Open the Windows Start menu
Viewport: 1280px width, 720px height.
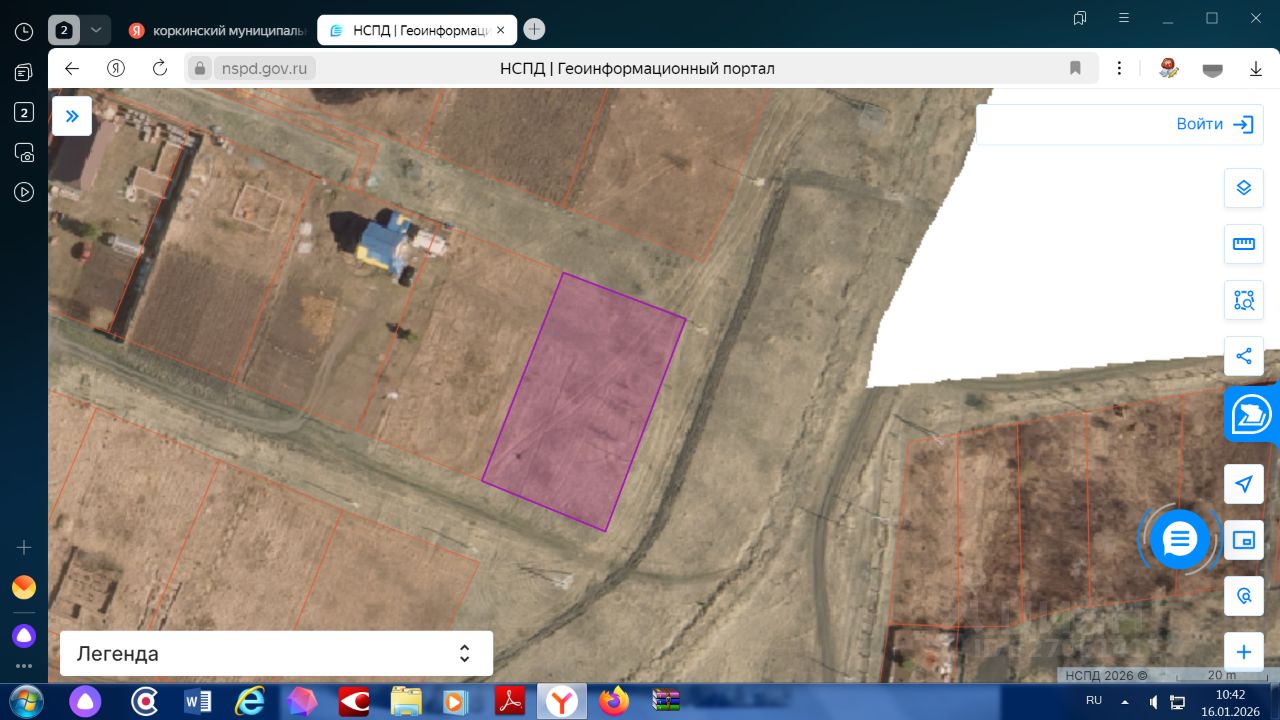(25, 702)
